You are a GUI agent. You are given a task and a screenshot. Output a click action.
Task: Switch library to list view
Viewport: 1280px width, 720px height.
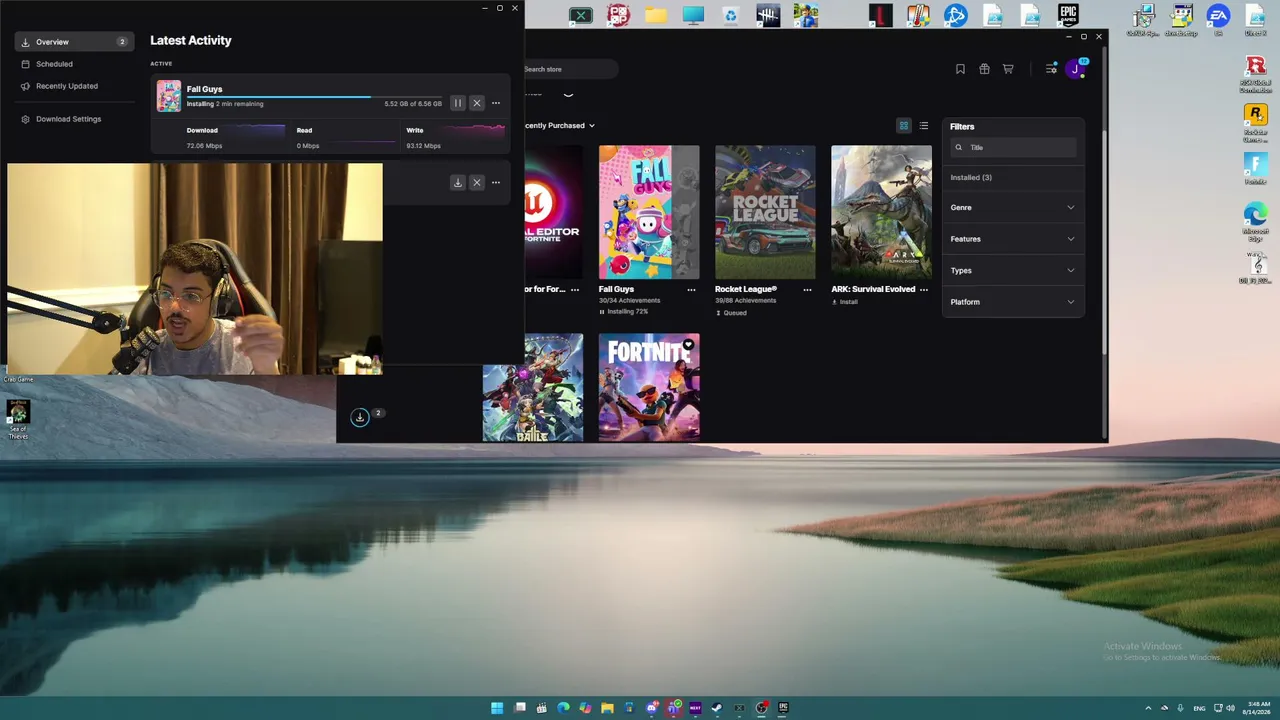click(x=924, y=126)
